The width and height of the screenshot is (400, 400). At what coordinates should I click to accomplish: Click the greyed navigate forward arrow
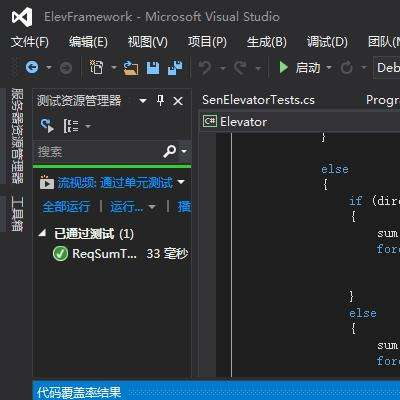click(66, 68)
